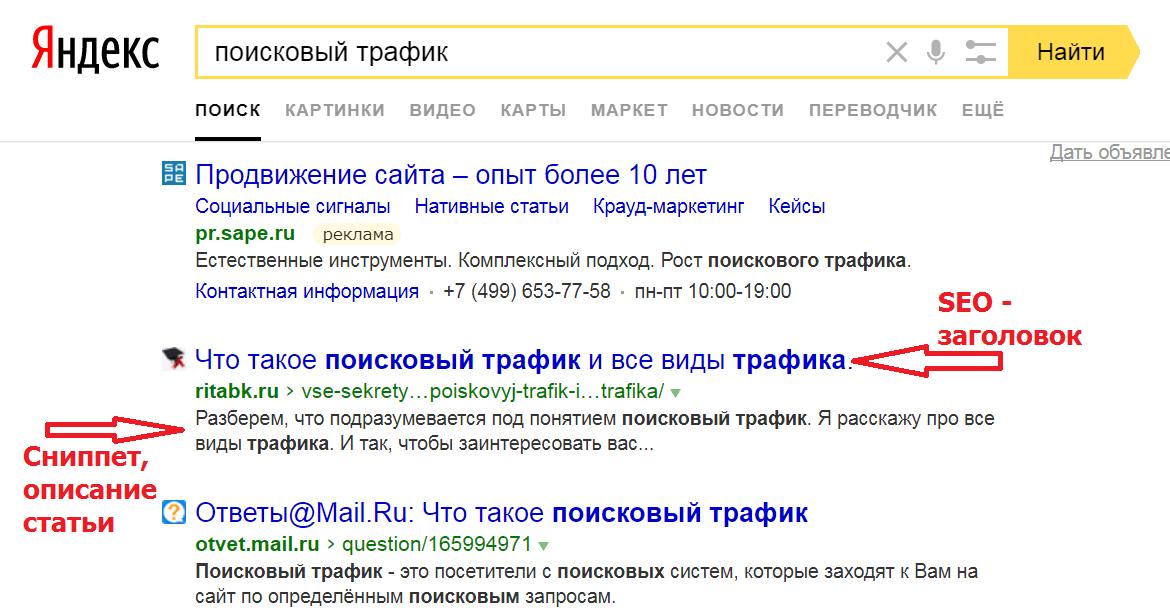Image resolution: width=1170 pixels, height=612 pixels.
Task: Click the question/165994971 URL path
Action: [437, 544]
